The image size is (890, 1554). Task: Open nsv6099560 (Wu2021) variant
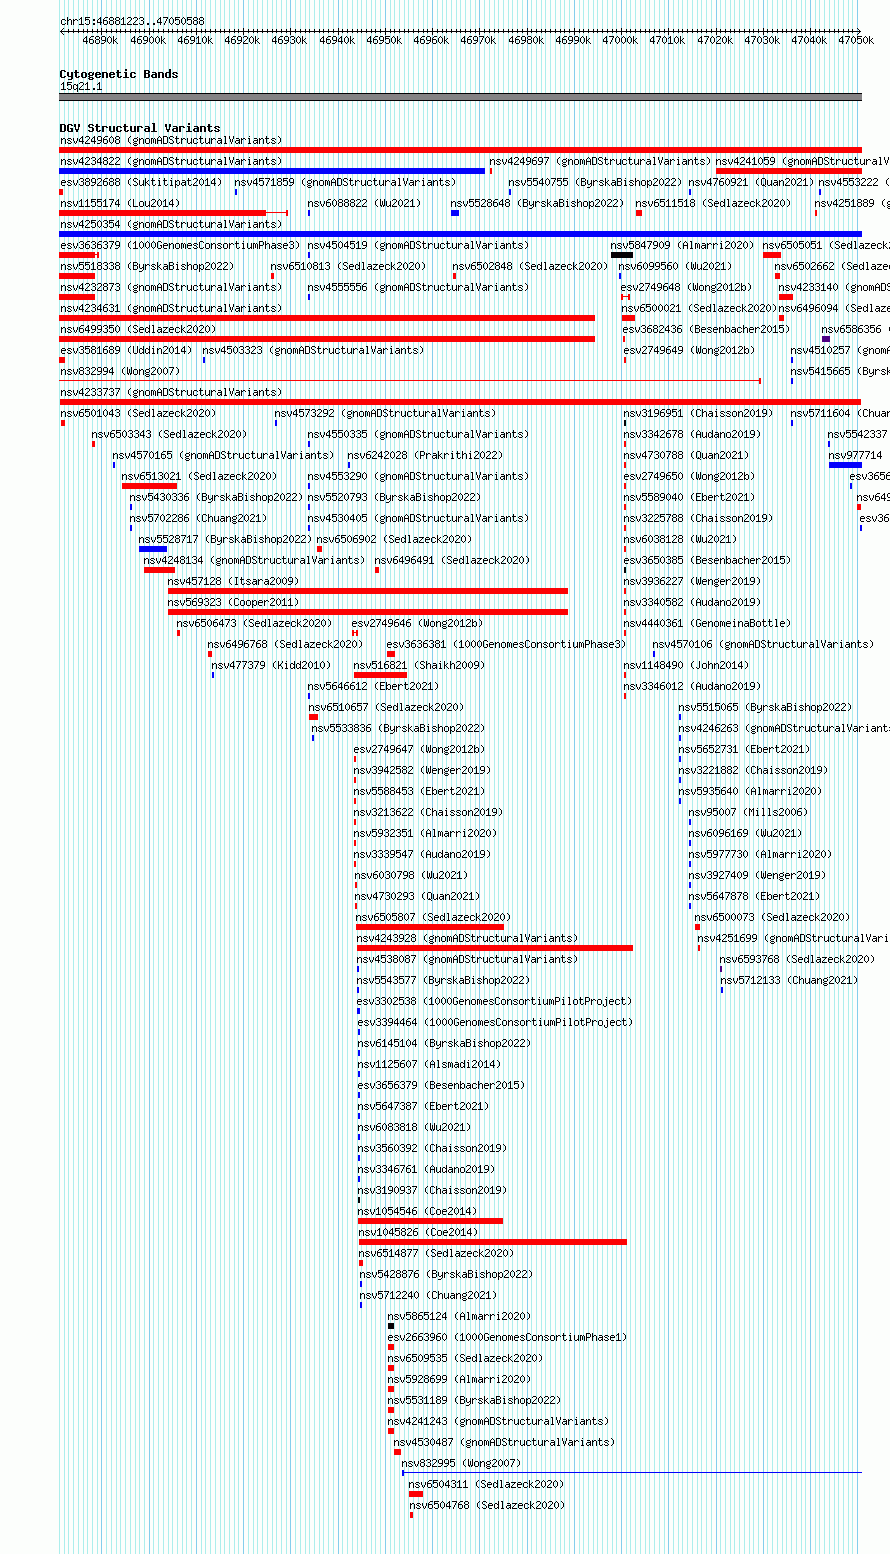coord(675,266)
